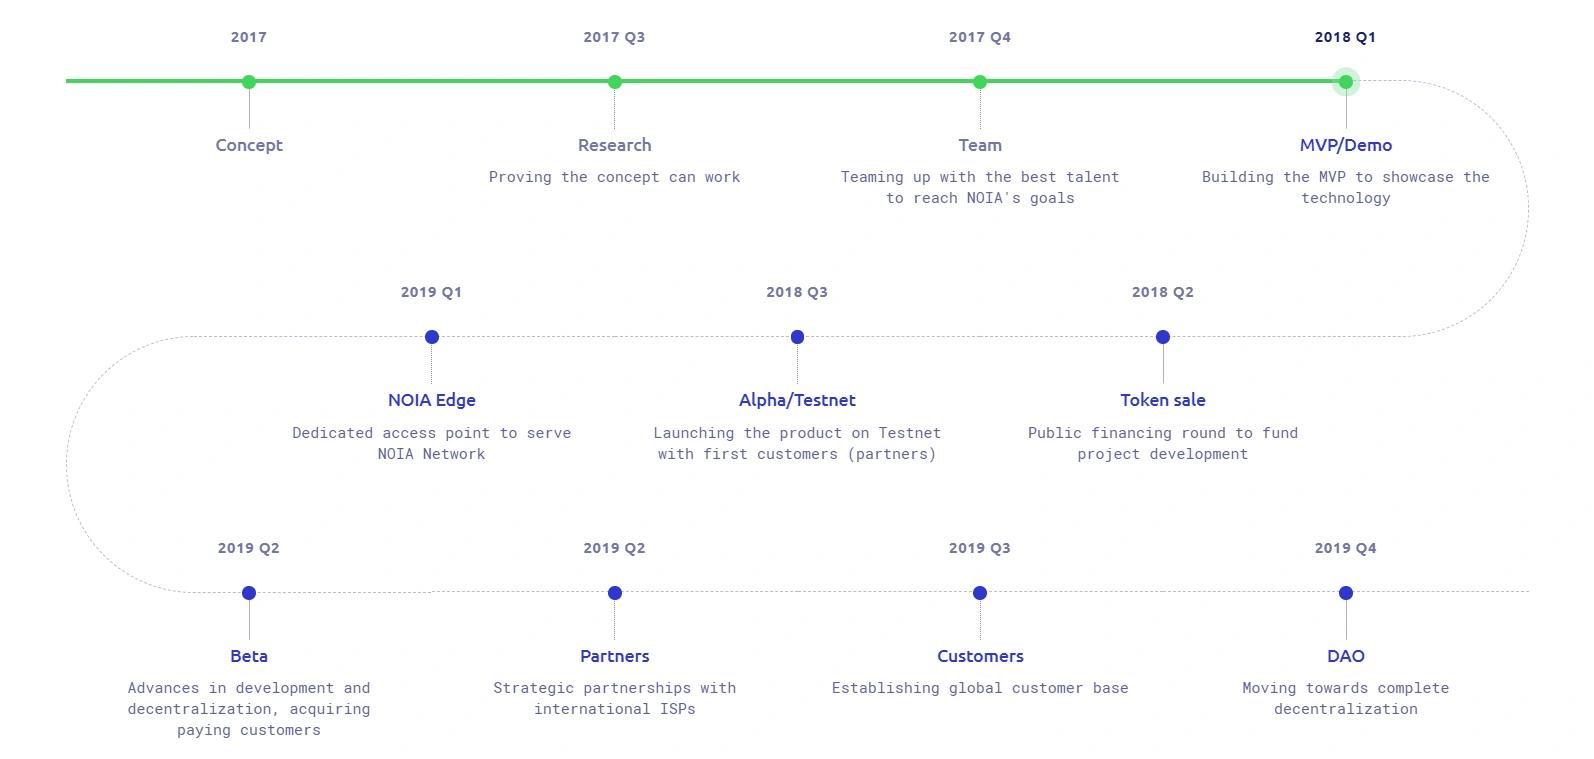Select the 2019 Q3 Customers marker dot
1594x759 pixels.
tap(980, 593)
